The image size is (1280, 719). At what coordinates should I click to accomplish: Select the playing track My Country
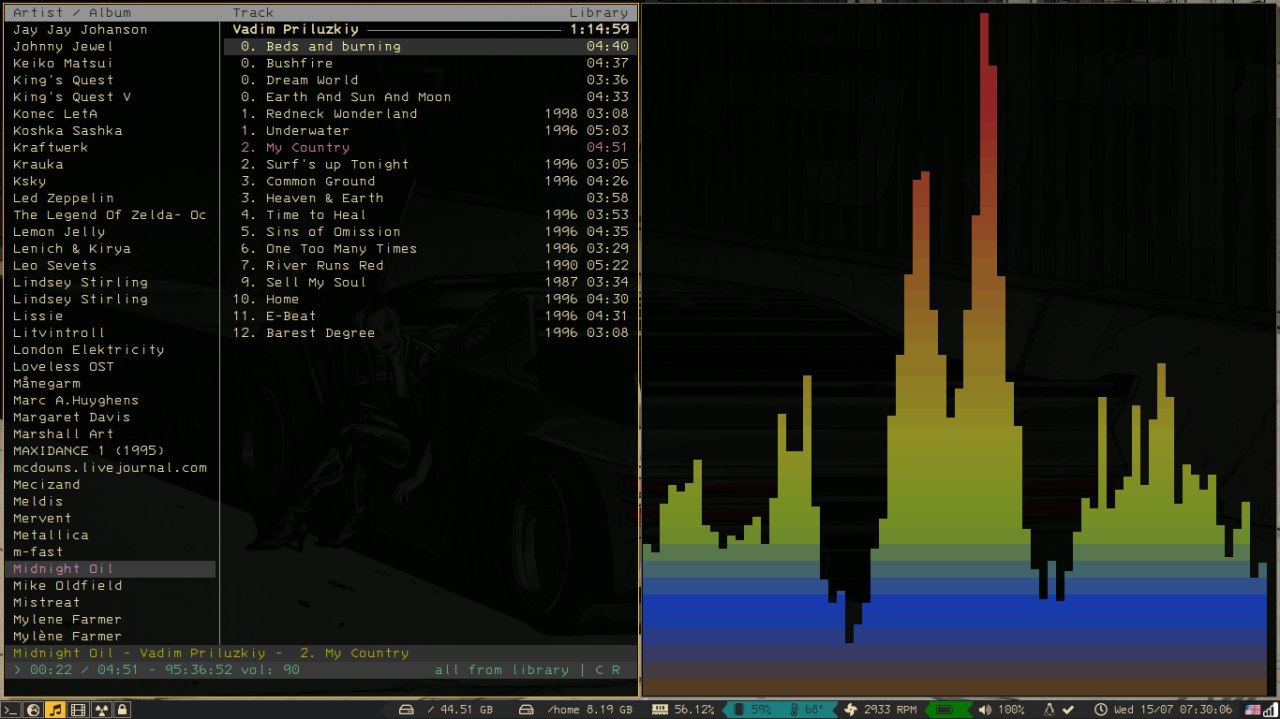430,148
